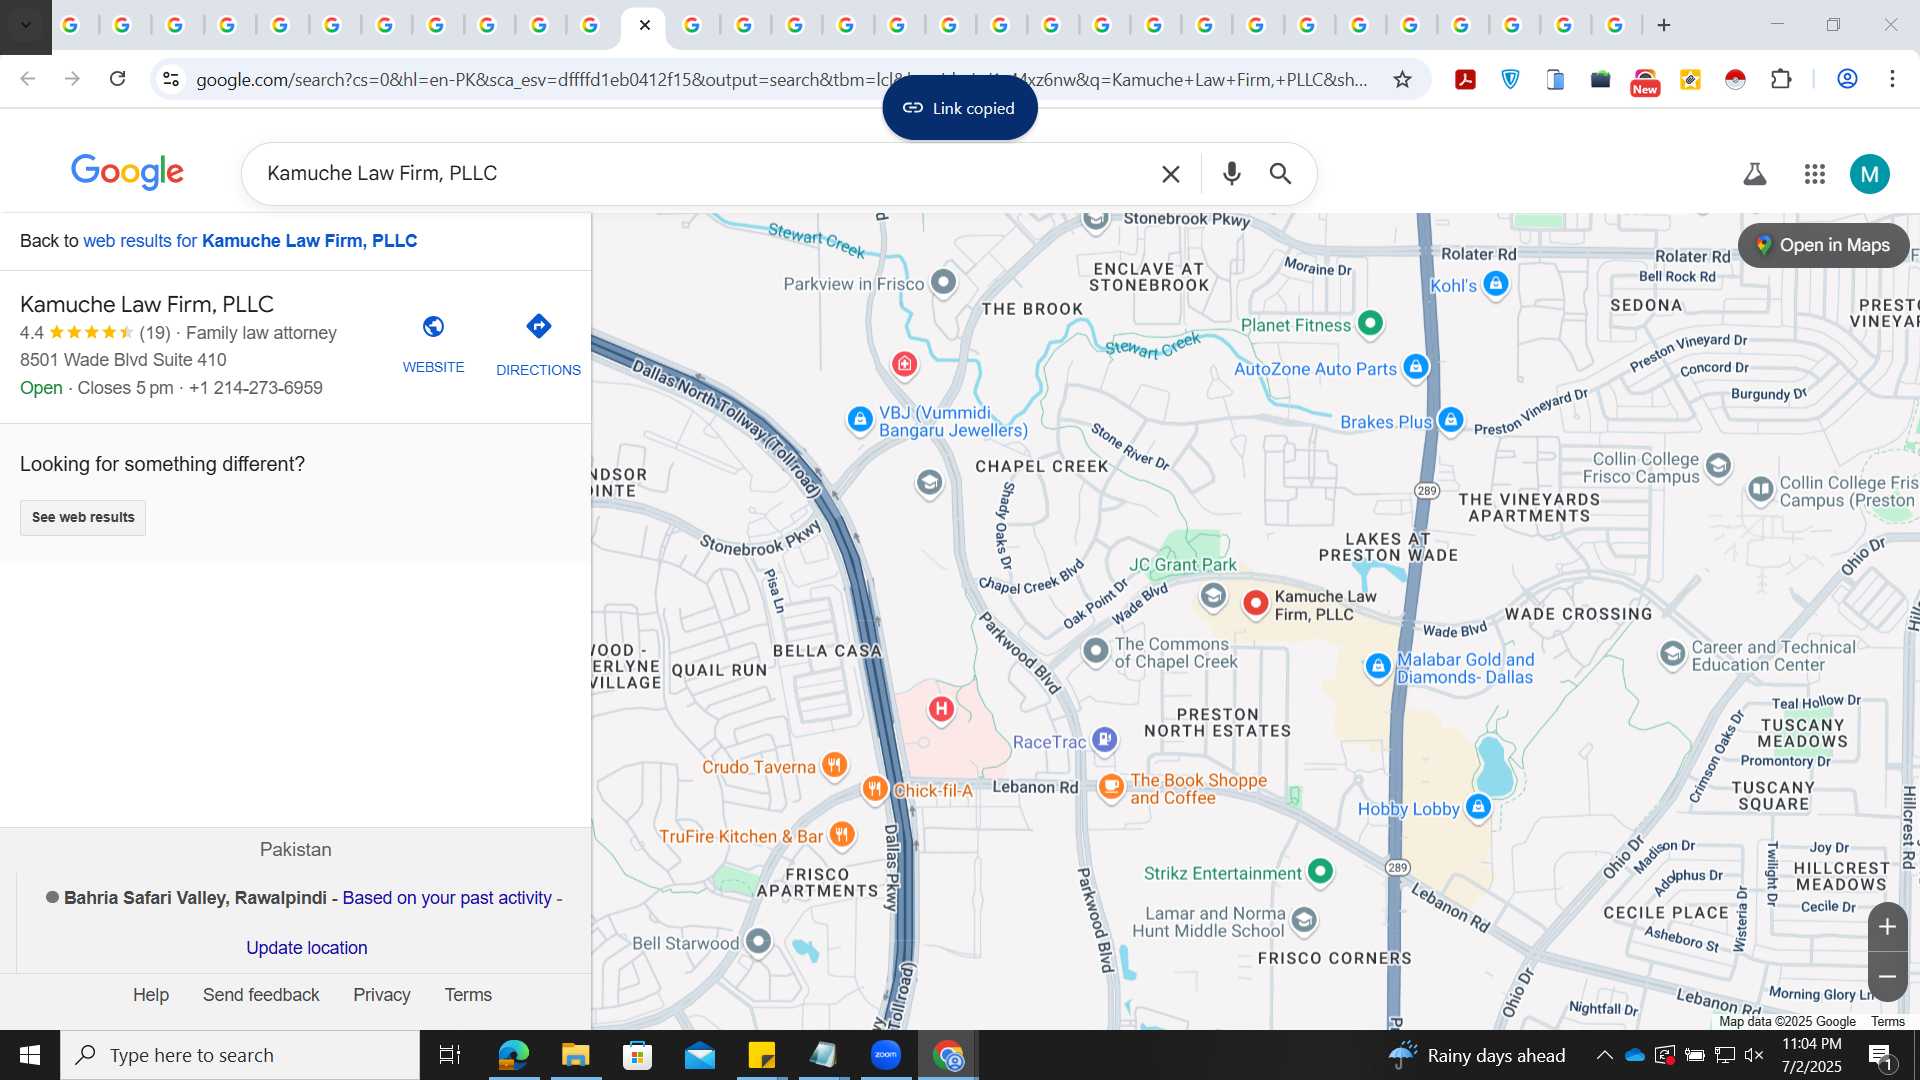Reload the page
Screen dimensions: 1920x1080
(117, 78)
